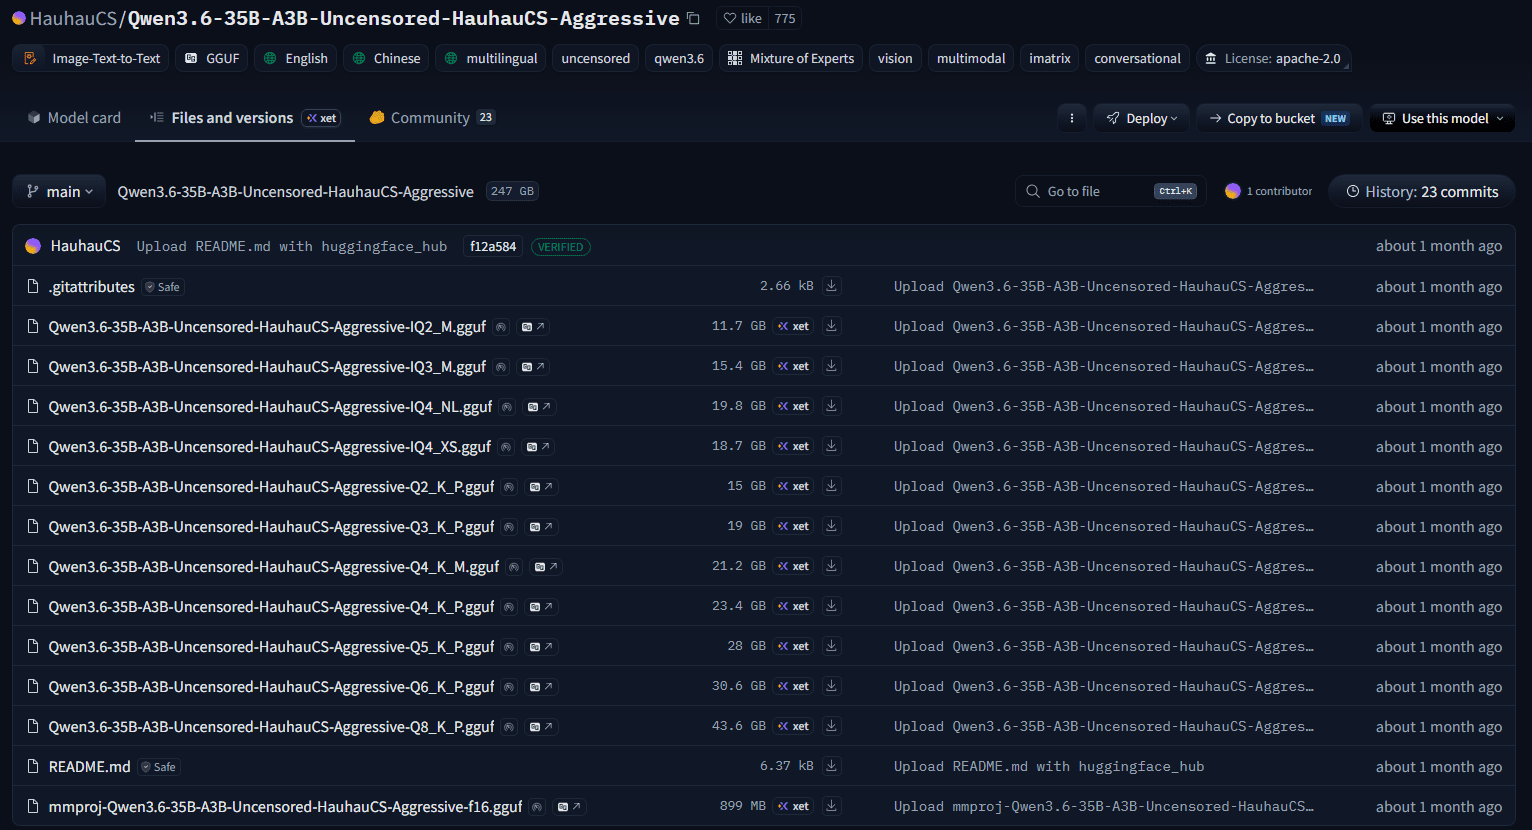Download the Q8_K_P.gguf file
This screenshot has height=830, width=1532.
tap(832, 726)
